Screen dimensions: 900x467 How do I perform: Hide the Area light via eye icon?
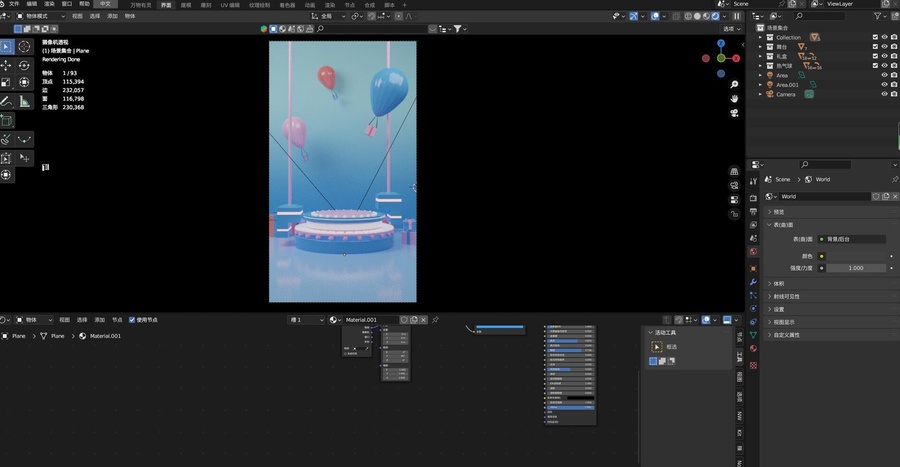tap(885, 75)
